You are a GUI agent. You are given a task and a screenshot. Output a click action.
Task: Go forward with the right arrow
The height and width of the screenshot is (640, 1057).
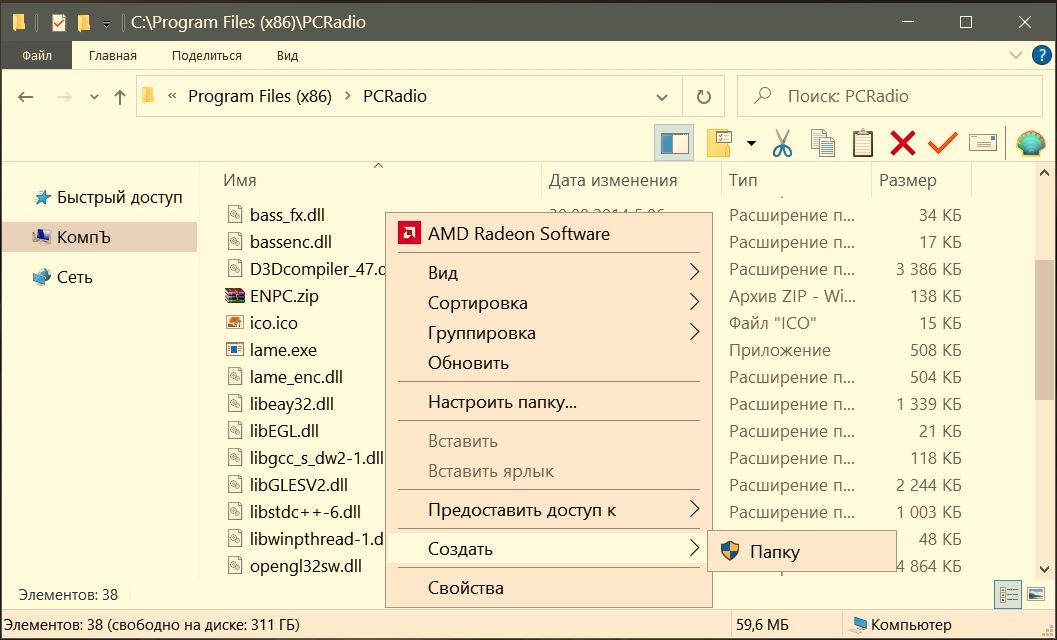coord(64,97)
